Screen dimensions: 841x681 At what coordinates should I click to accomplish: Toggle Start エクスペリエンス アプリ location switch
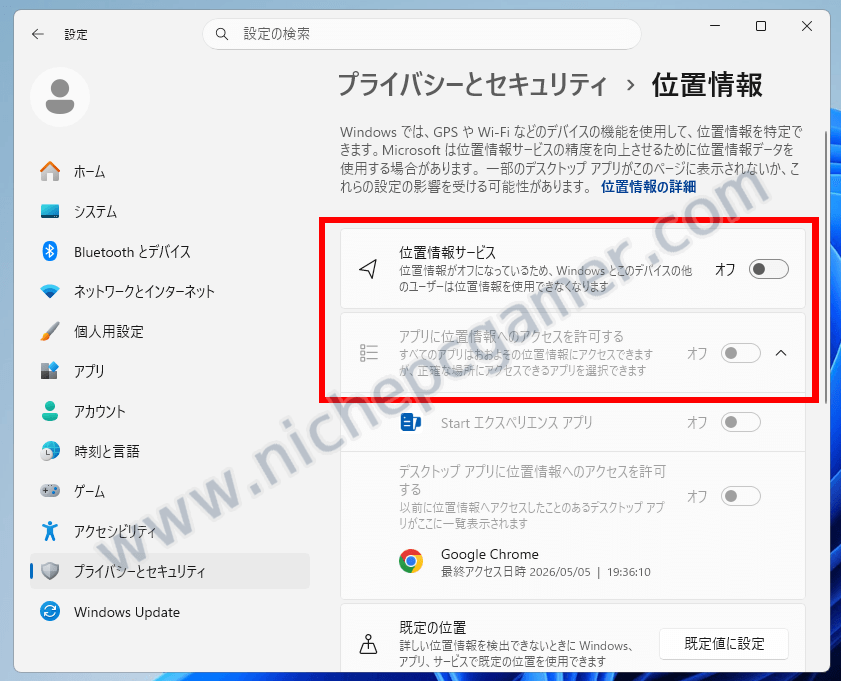(x=741, y=423)
